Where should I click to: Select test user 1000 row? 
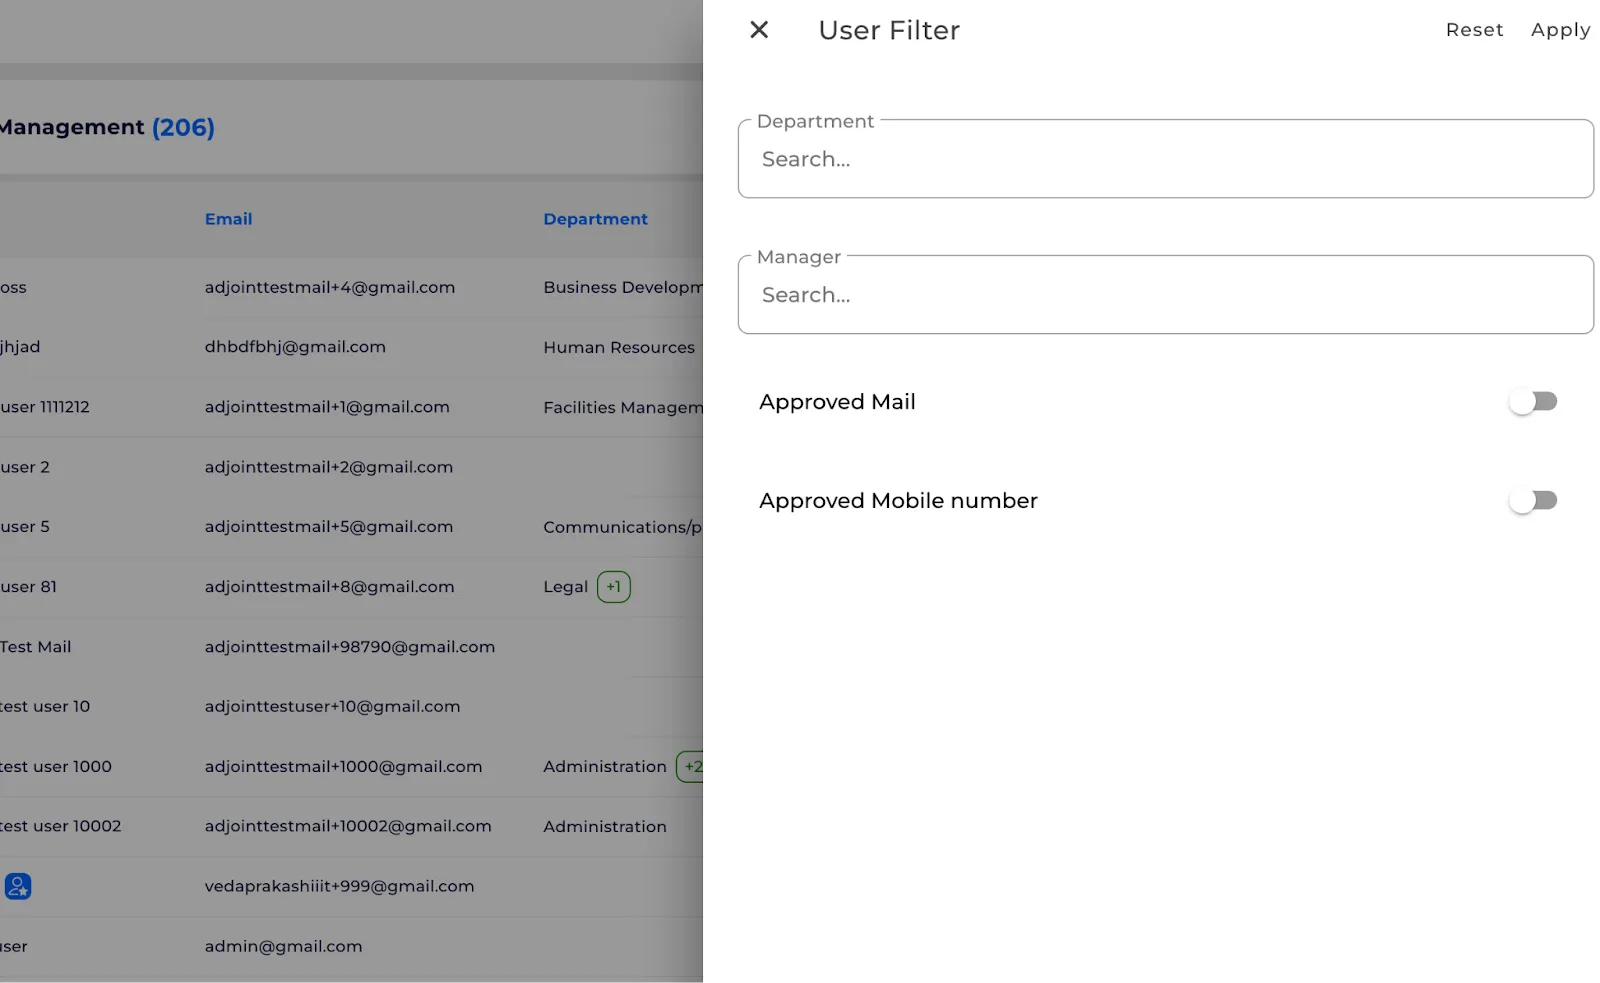click(x=351, y=767)
